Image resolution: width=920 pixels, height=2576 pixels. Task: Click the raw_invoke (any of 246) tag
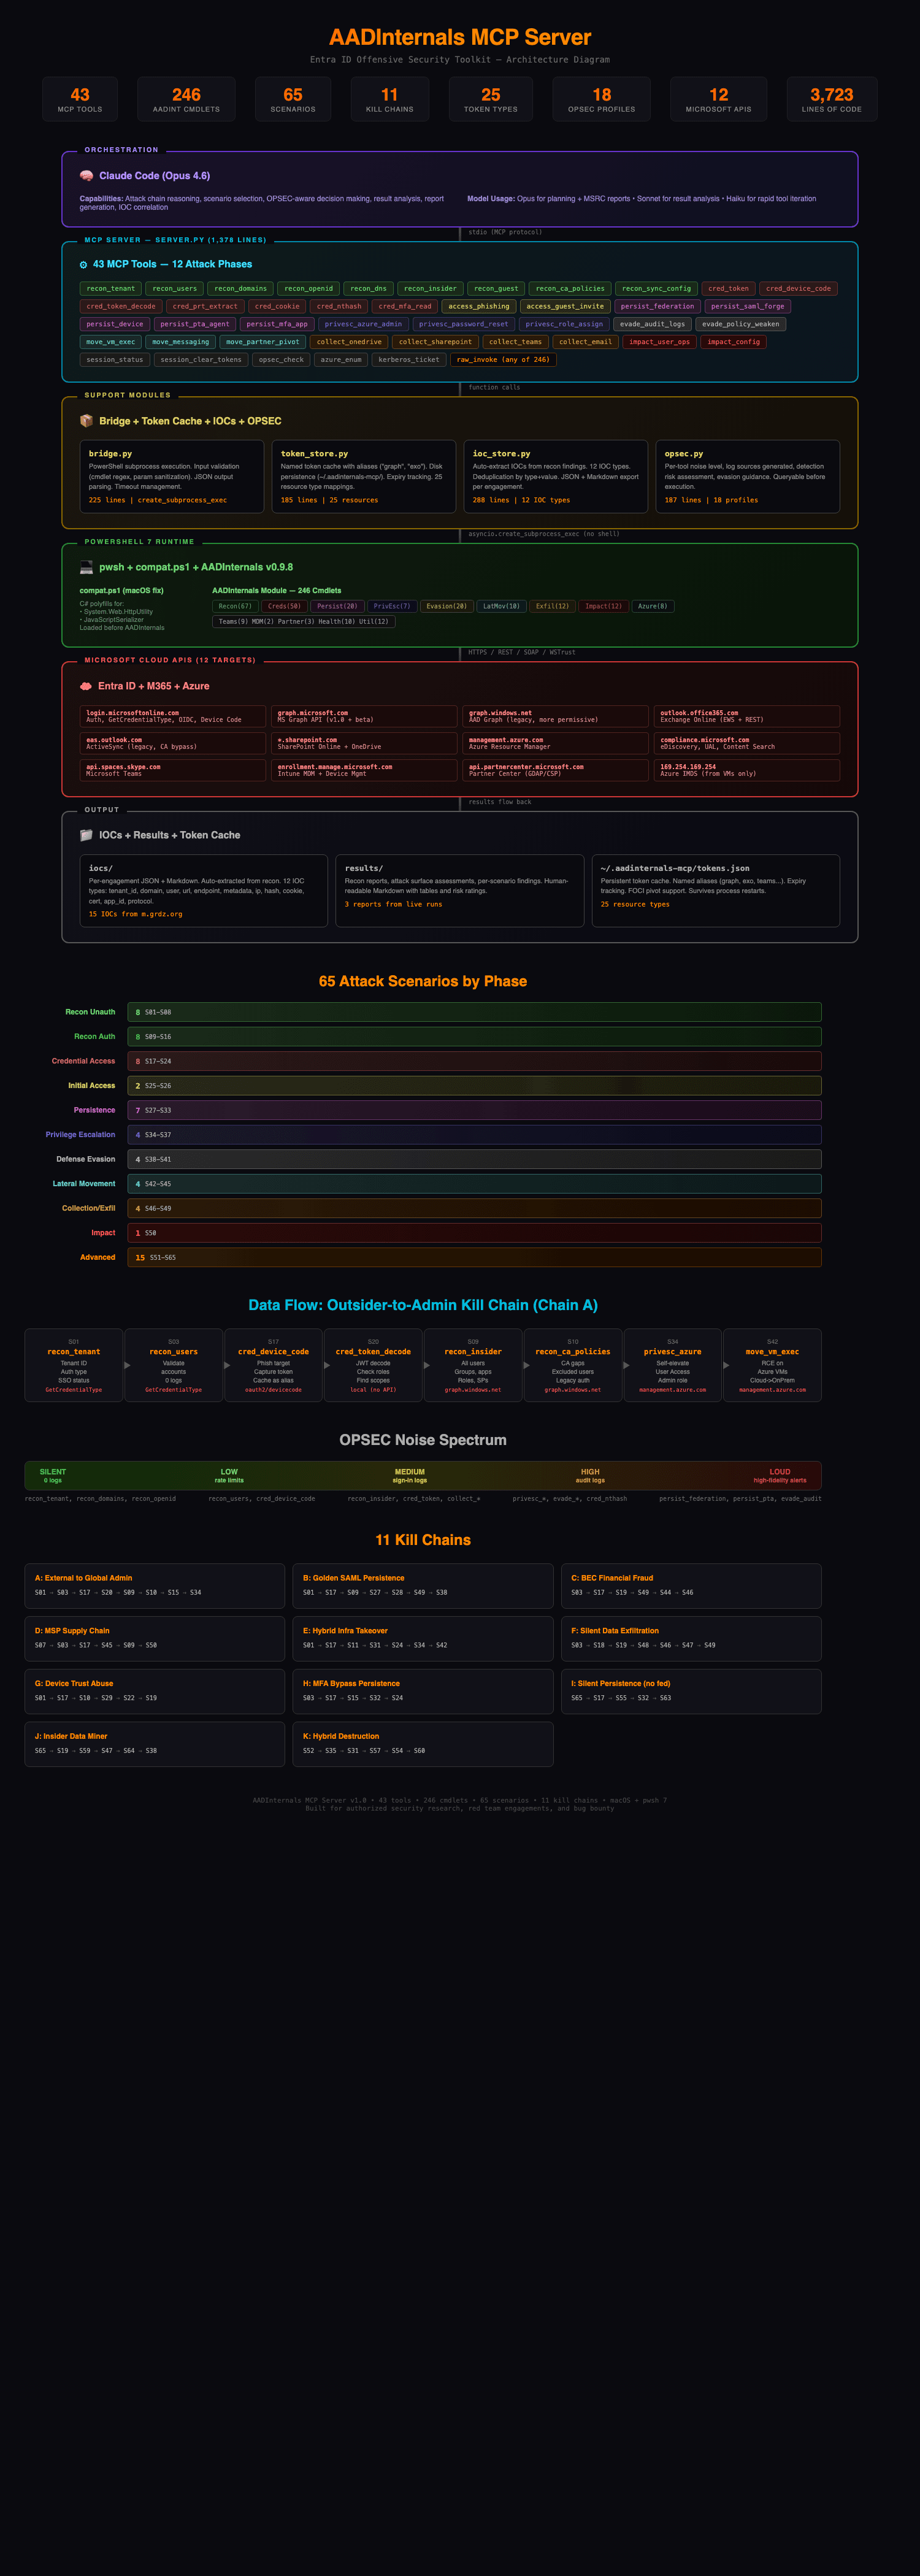(503, 360)
